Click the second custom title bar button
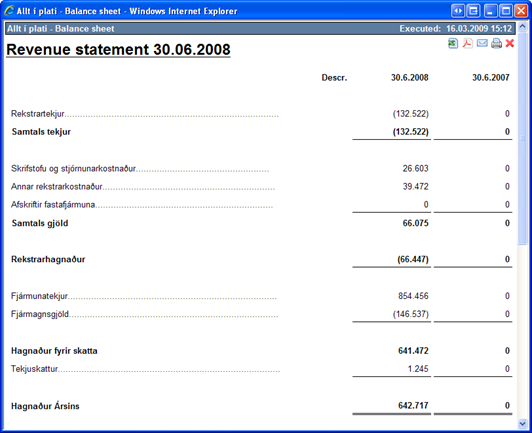This screenshot has width=532, height=433. pos(473,11)
